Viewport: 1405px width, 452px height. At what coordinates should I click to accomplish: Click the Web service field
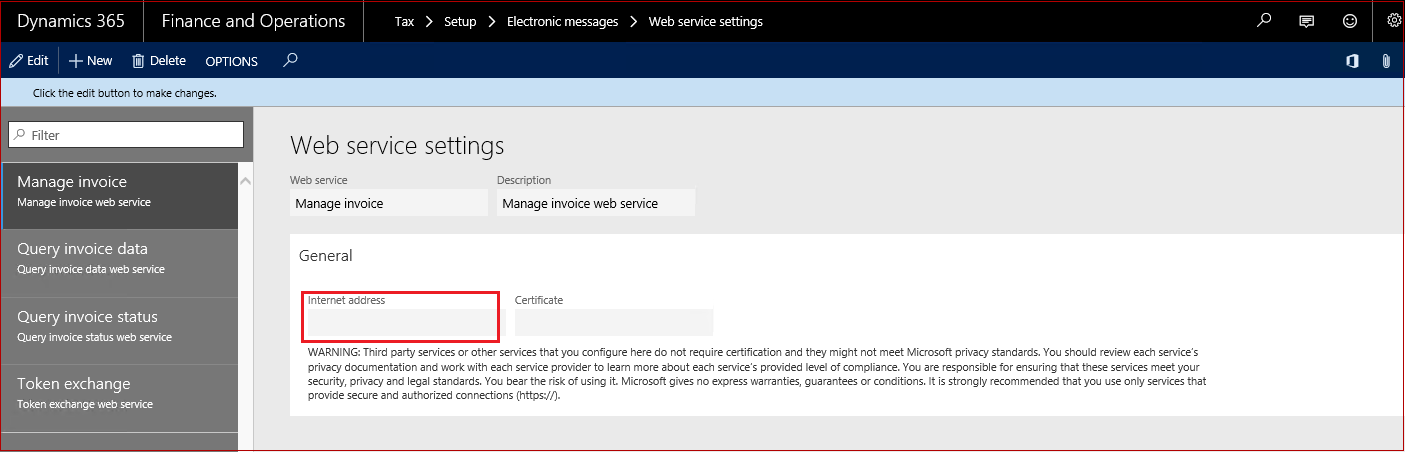(388, 203)
